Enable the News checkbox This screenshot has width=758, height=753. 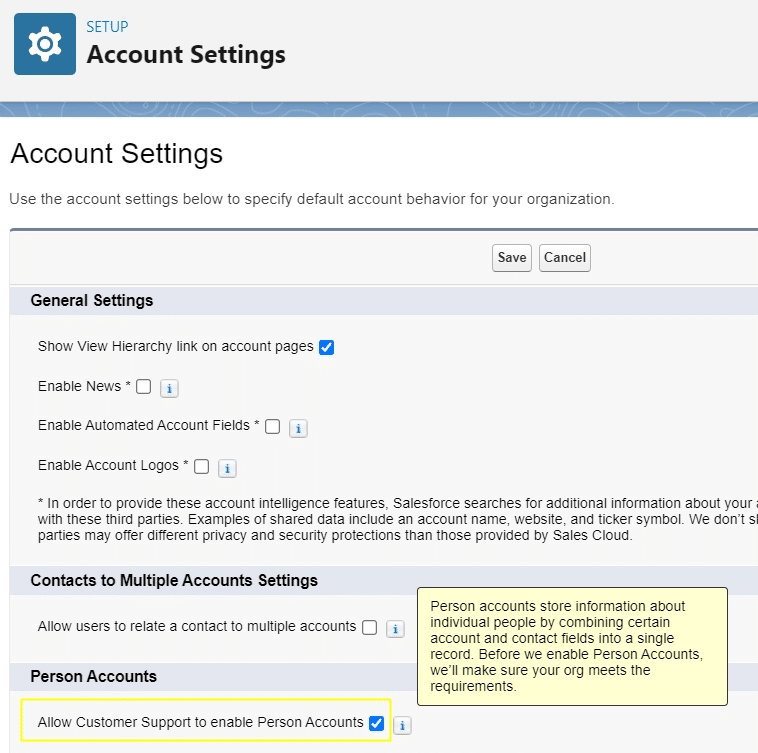(144, 387)
